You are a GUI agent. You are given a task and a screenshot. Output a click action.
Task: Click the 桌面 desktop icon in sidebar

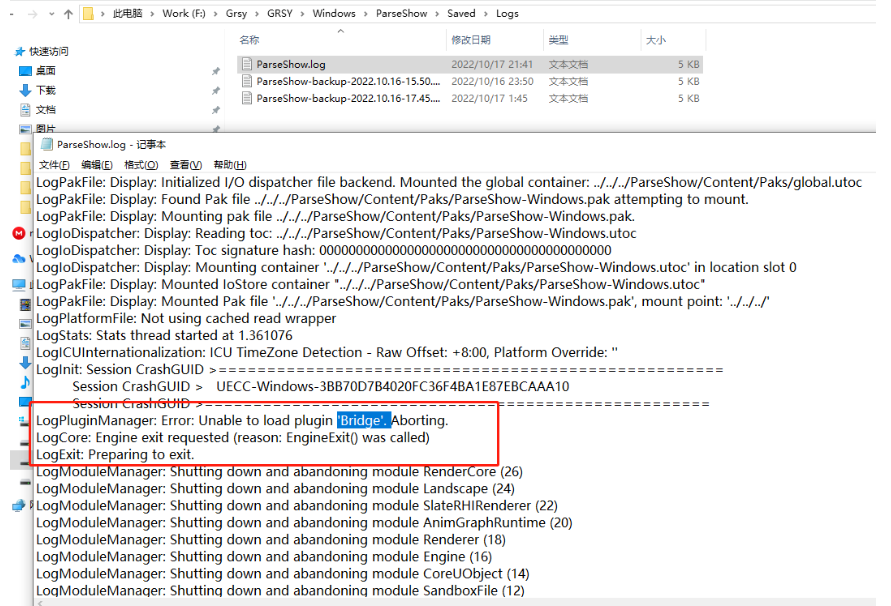pyautogui.click(x=25, y=71)
